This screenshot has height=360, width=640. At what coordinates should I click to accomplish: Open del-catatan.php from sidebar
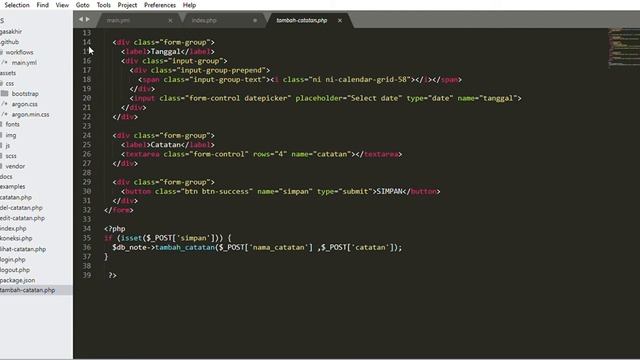click(x=21, y=208)
